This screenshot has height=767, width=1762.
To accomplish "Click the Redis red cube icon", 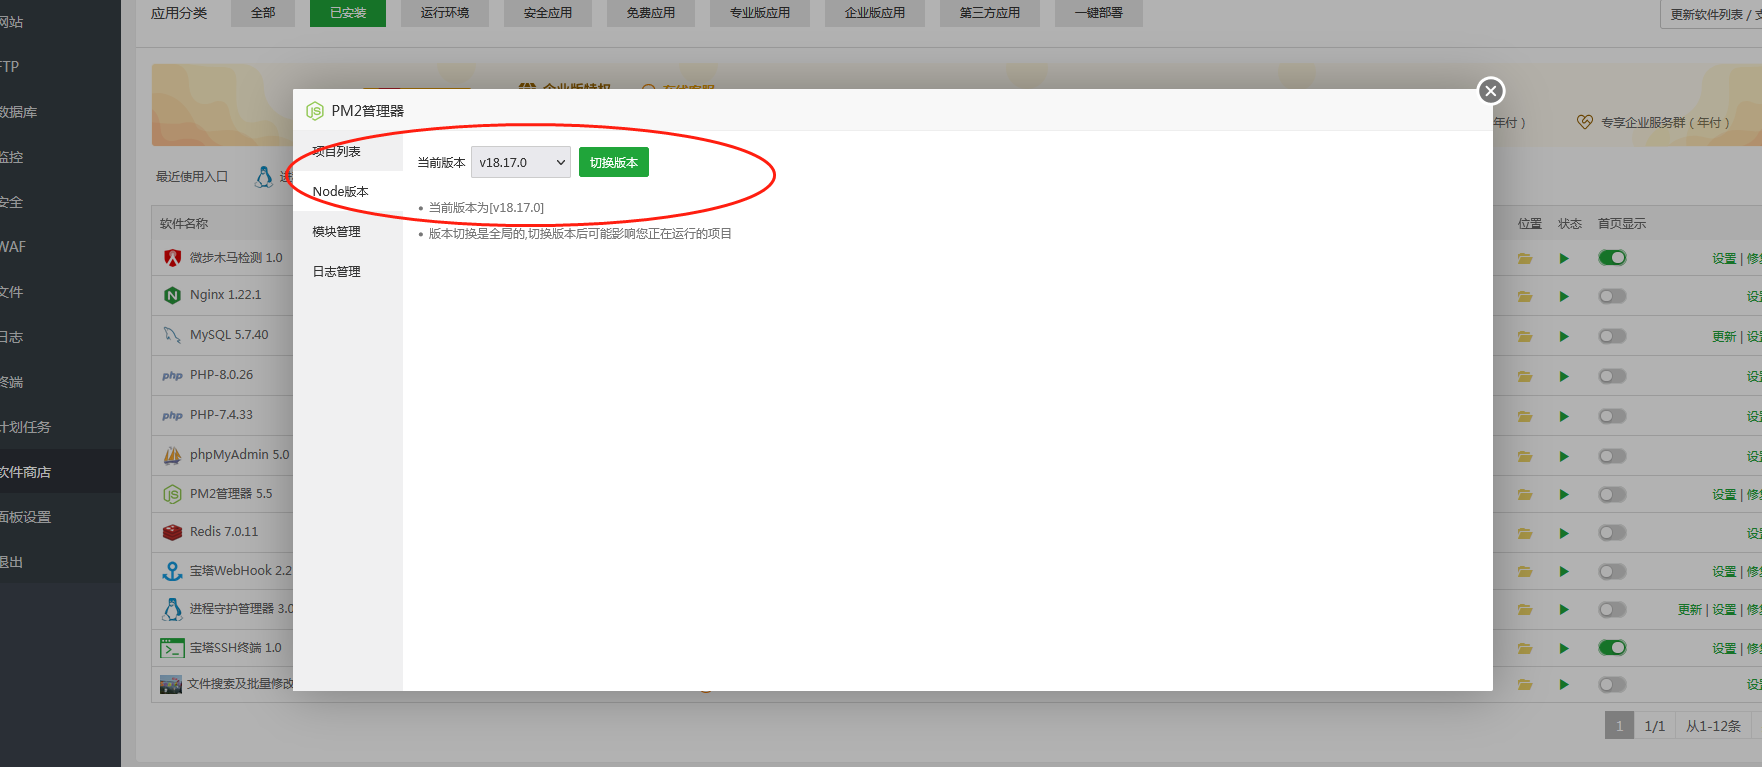I will click(172, 532).
